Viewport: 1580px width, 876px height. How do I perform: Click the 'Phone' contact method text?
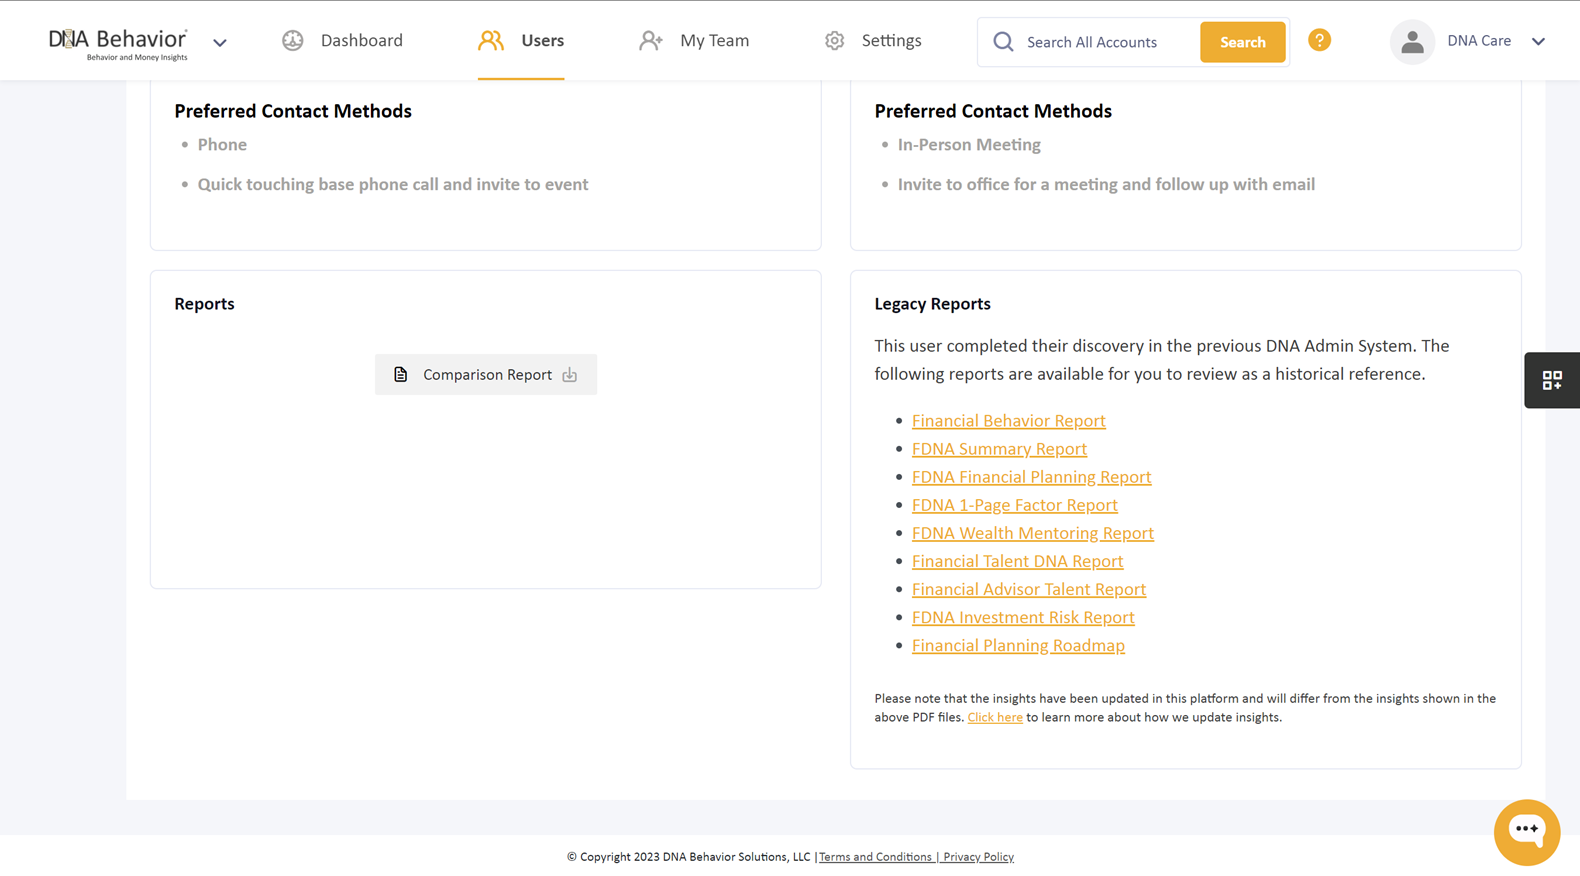tap(222, 145)
